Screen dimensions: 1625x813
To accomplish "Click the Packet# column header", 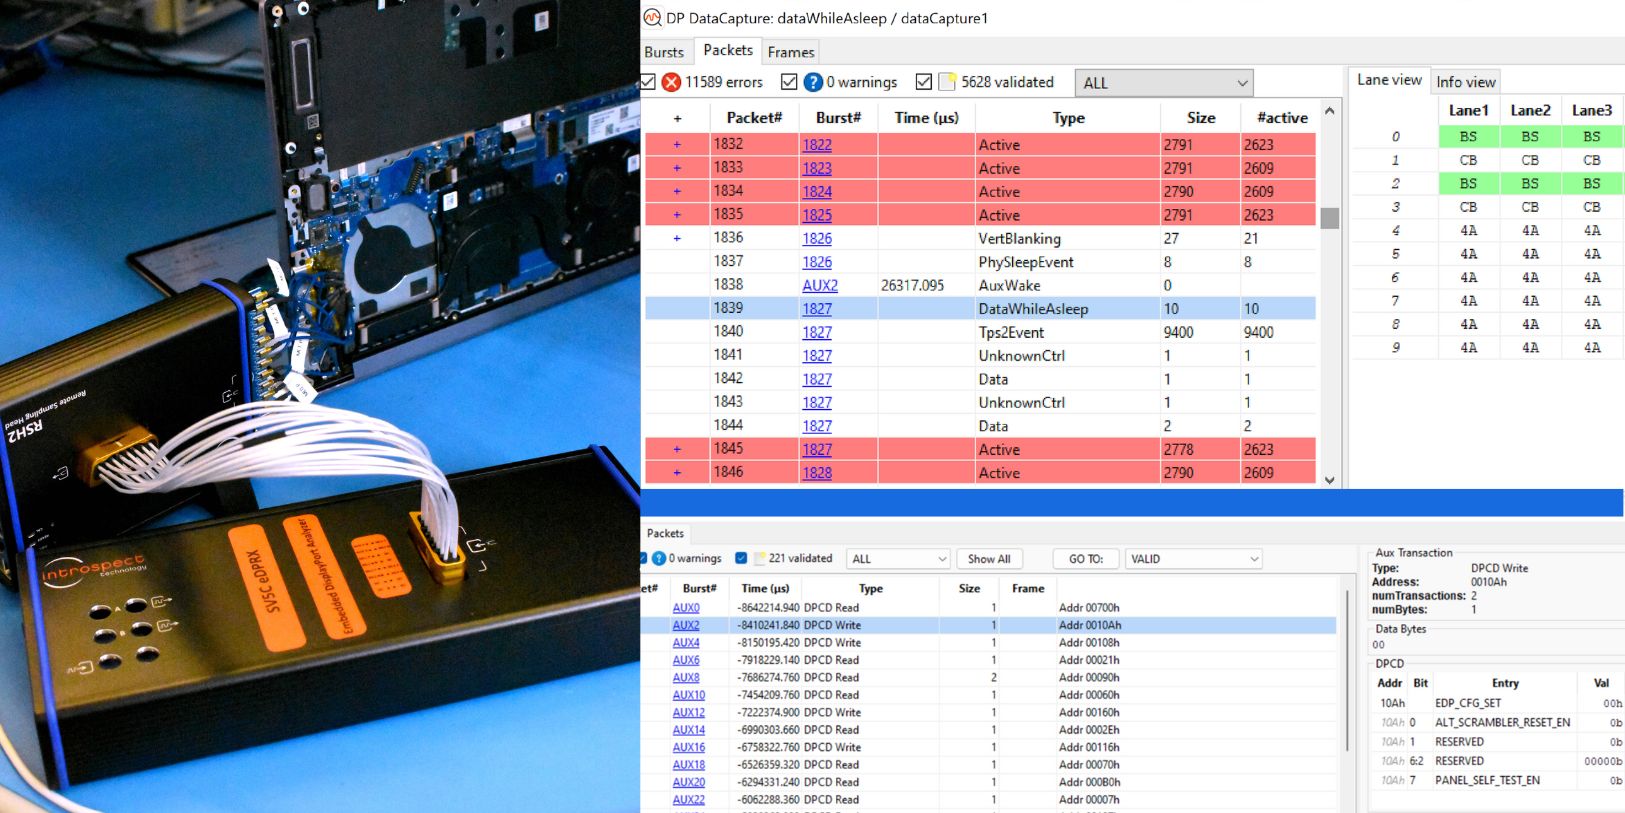I will coord(754,118).
